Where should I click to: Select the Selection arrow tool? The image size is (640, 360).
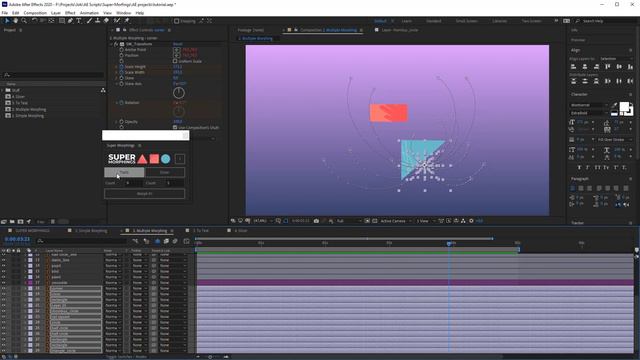coord(7,20)
